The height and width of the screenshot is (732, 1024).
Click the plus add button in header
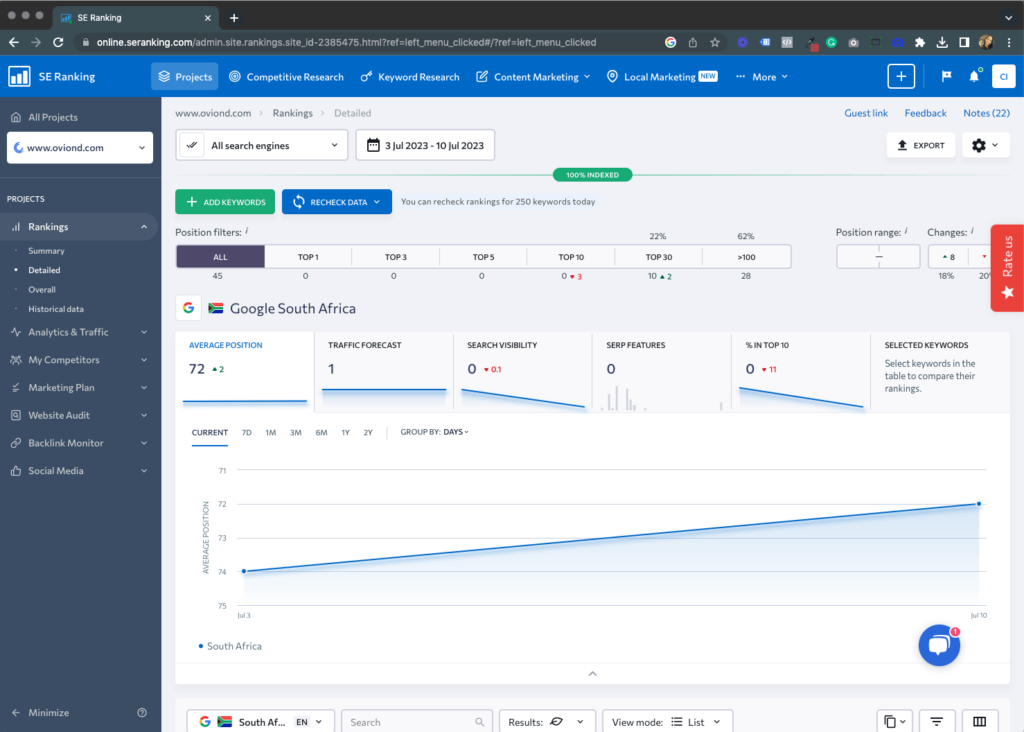click(901, 76)
